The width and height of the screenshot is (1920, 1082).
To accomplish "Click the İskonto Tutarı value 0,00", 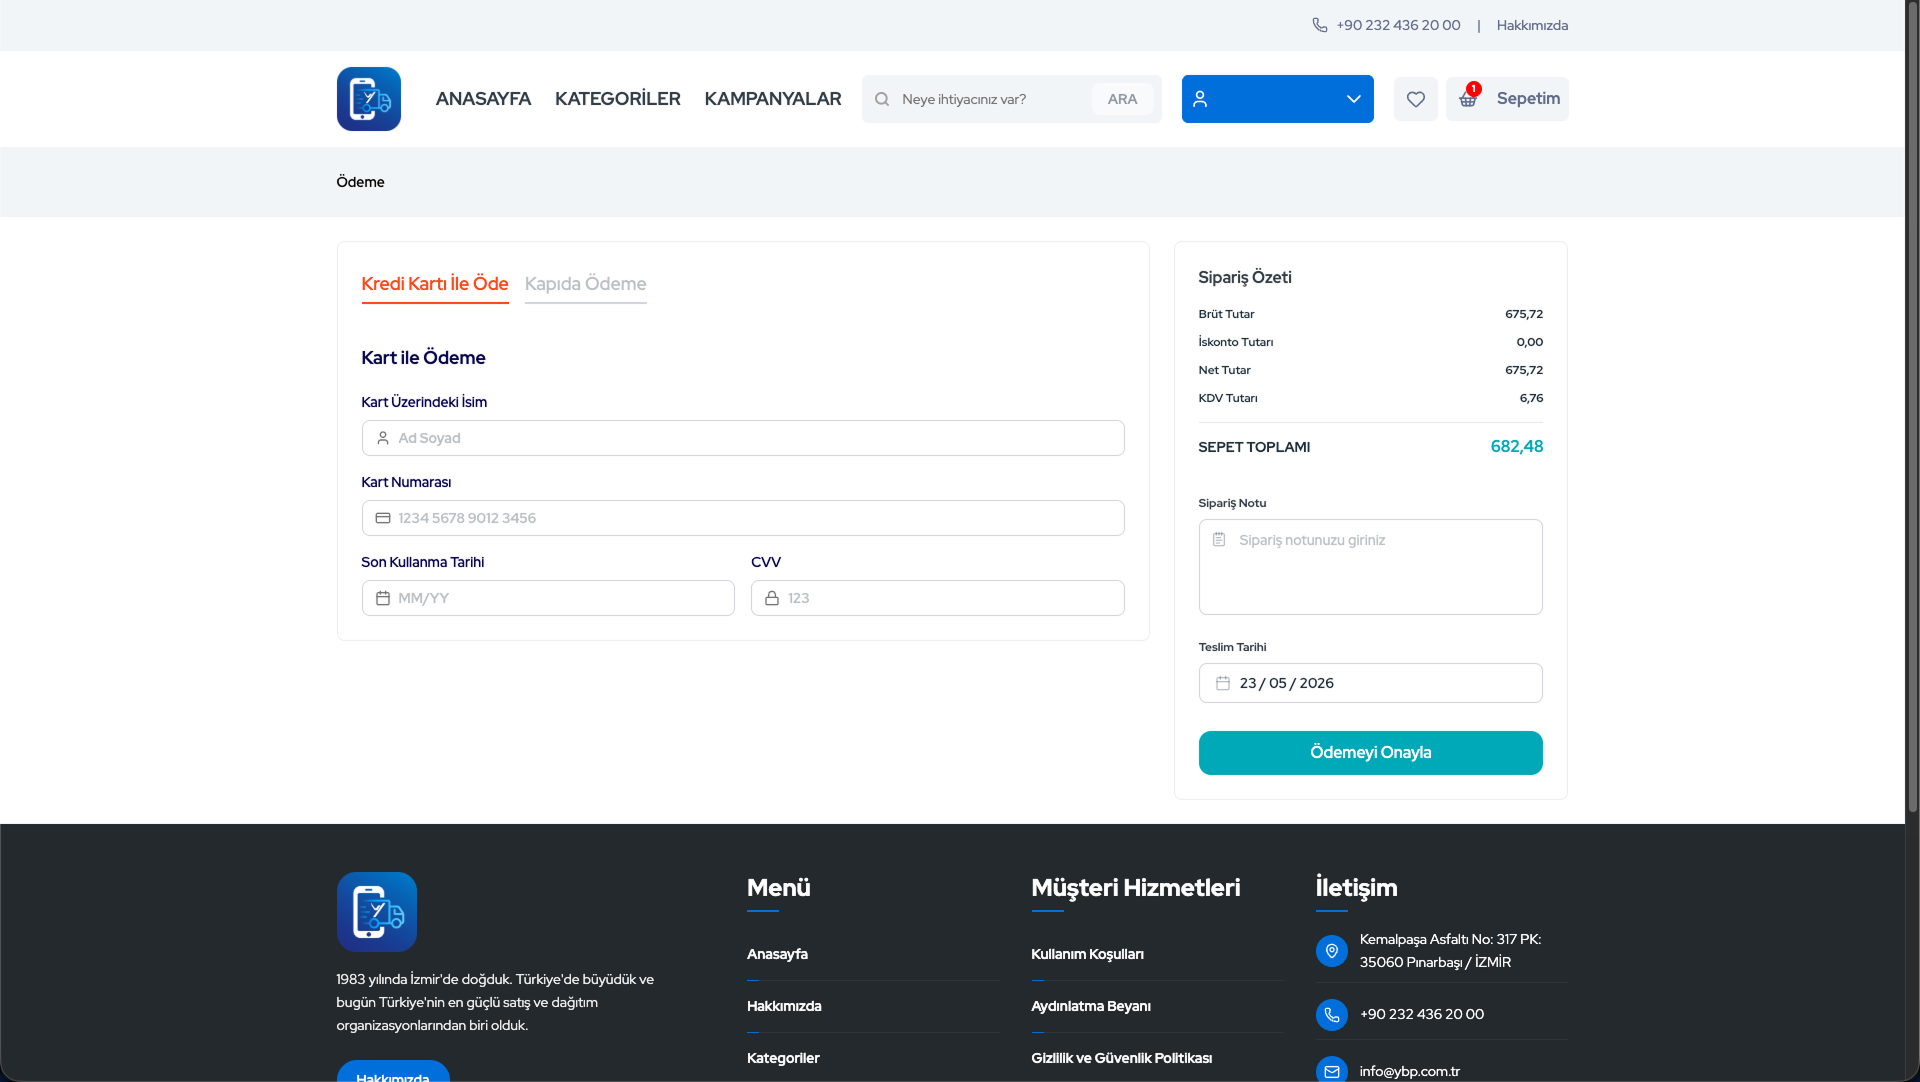I will tap(1529, 342).
